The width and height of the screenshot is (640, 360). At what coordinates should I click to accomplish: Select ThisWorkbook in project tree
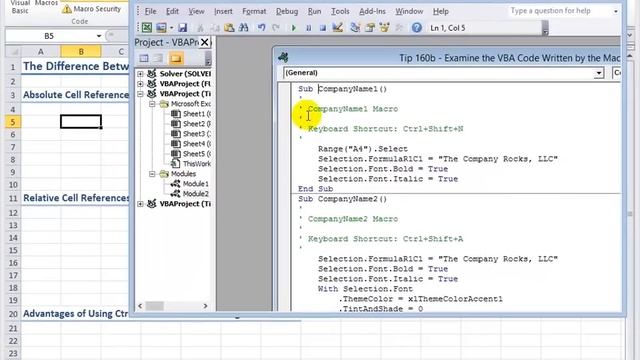point(191,164)
